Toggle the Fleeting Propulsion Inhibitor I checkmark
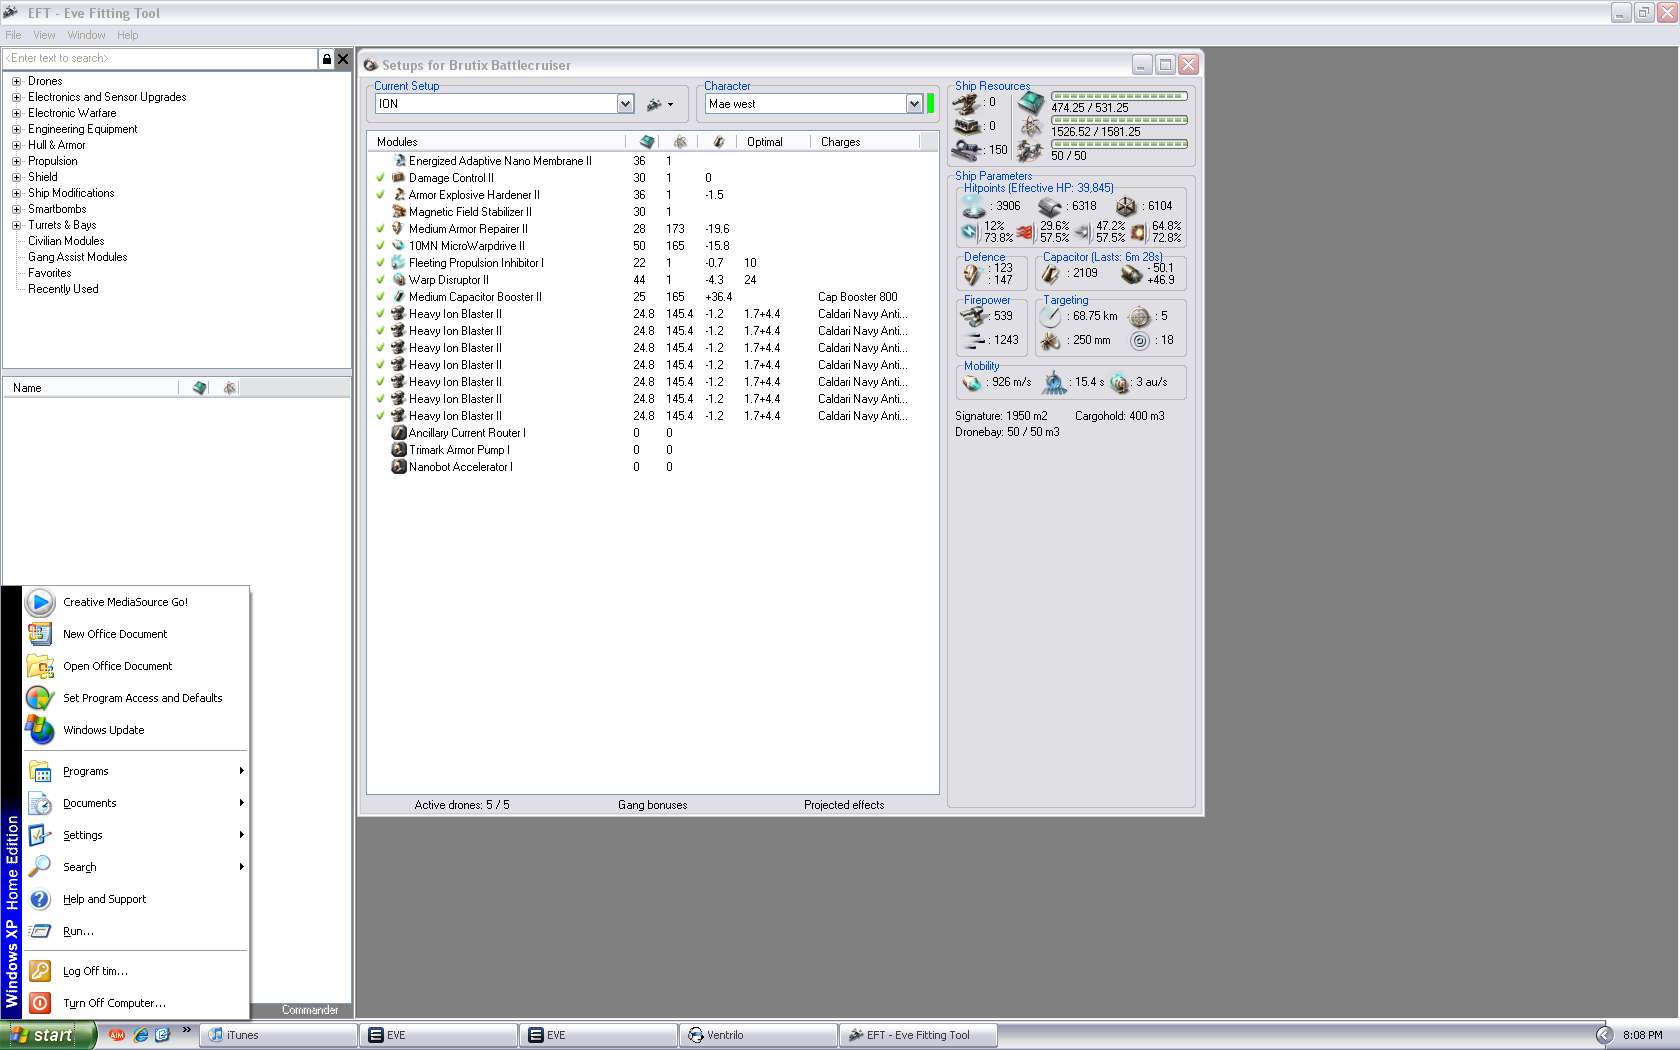This screenshot has height=1050, width=1680. click(x=380, y=263)
